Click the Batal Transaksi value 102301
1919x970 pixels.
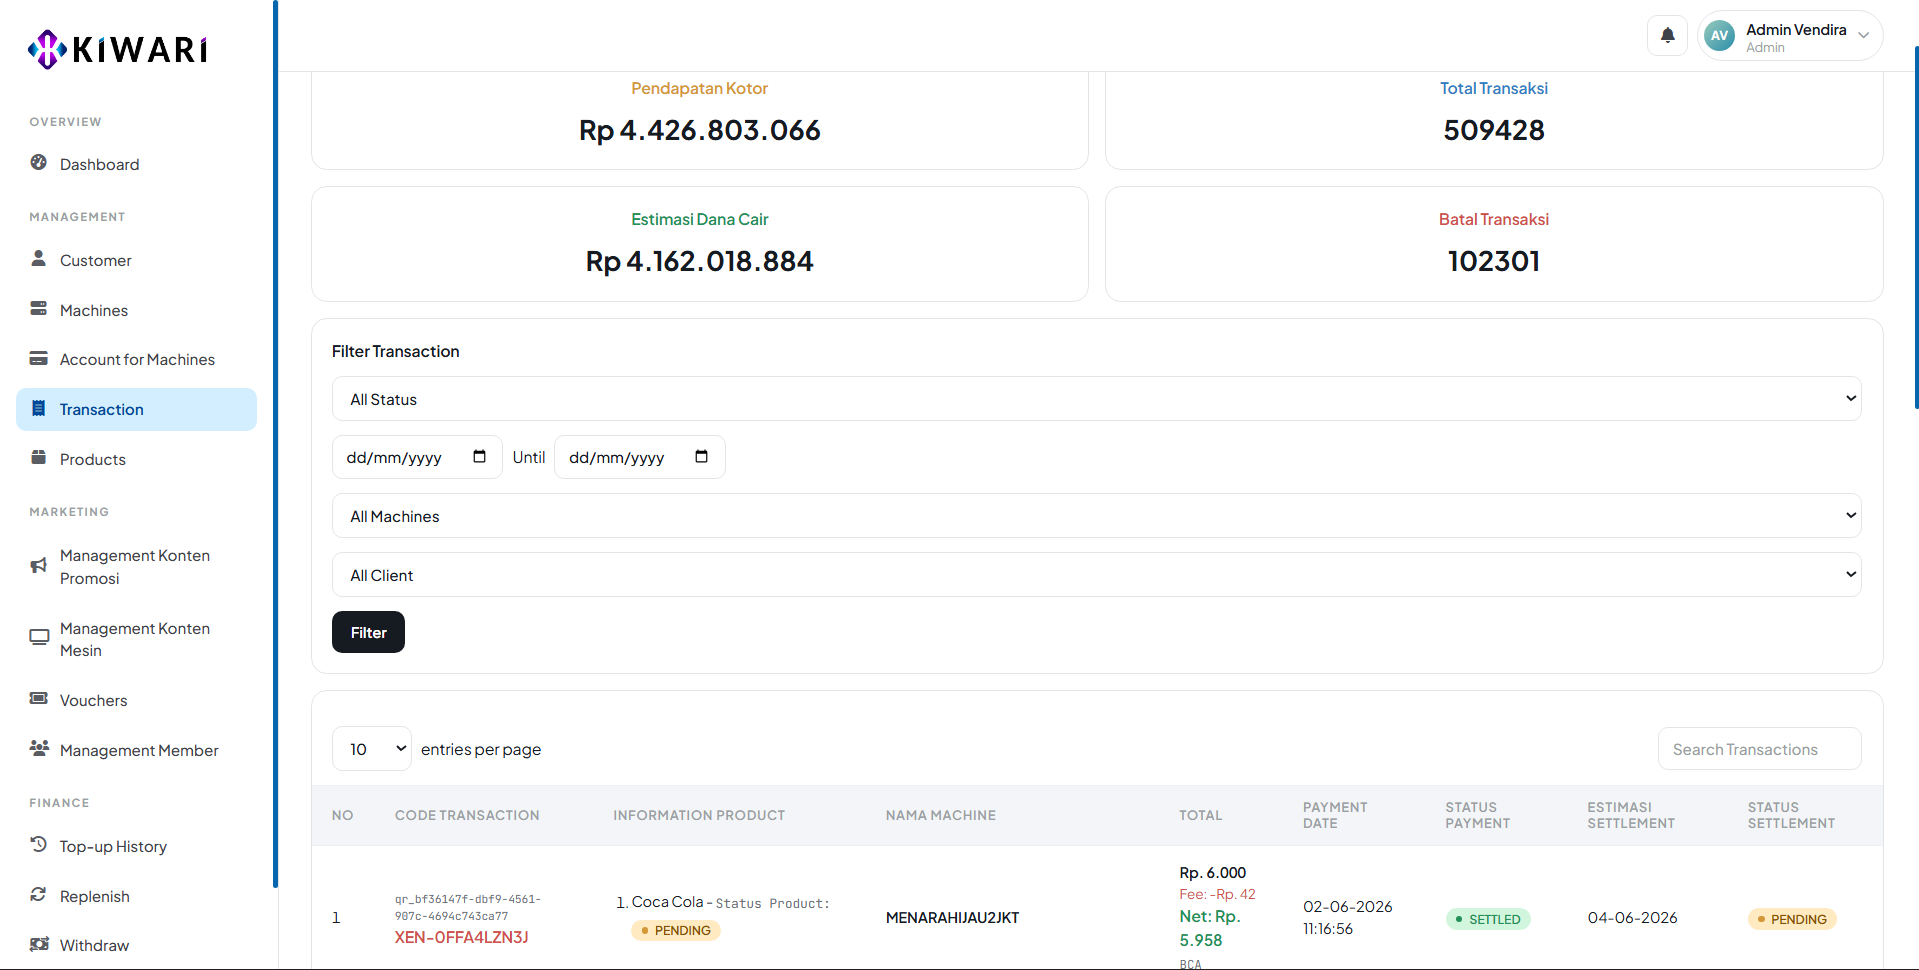point(1493,261)
